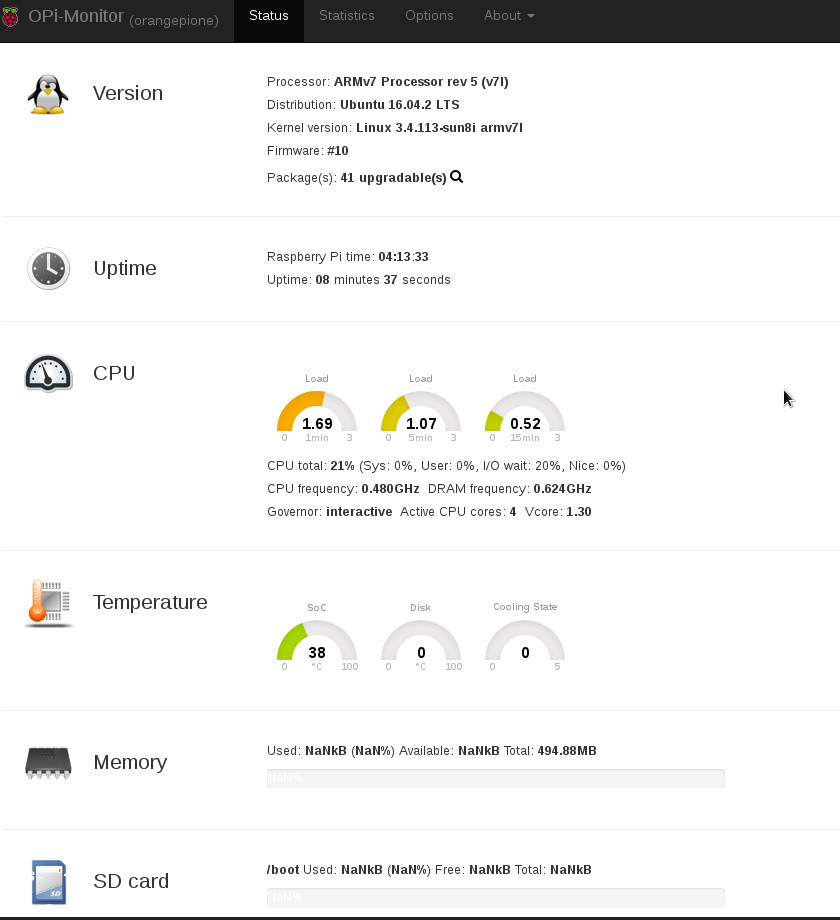Screen dimensions: 840x920
Task: Click the clock Uptime icon
Action: click(x=48, y=269)
